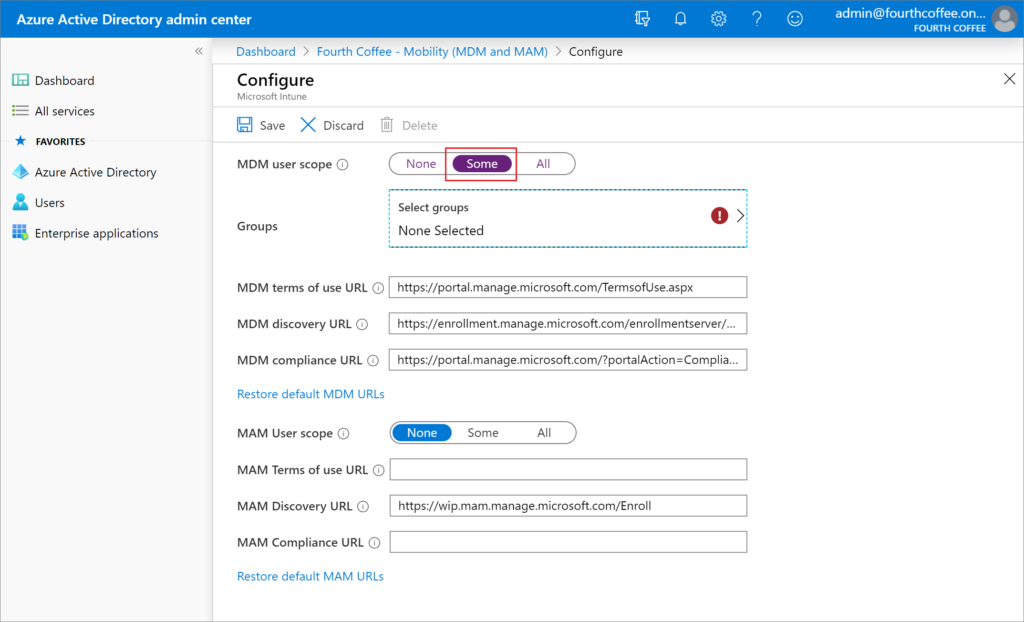Open Enterprise applications in sidebar
The width and height of the screenshot is (1024, 622).
[x=97, y=233]
